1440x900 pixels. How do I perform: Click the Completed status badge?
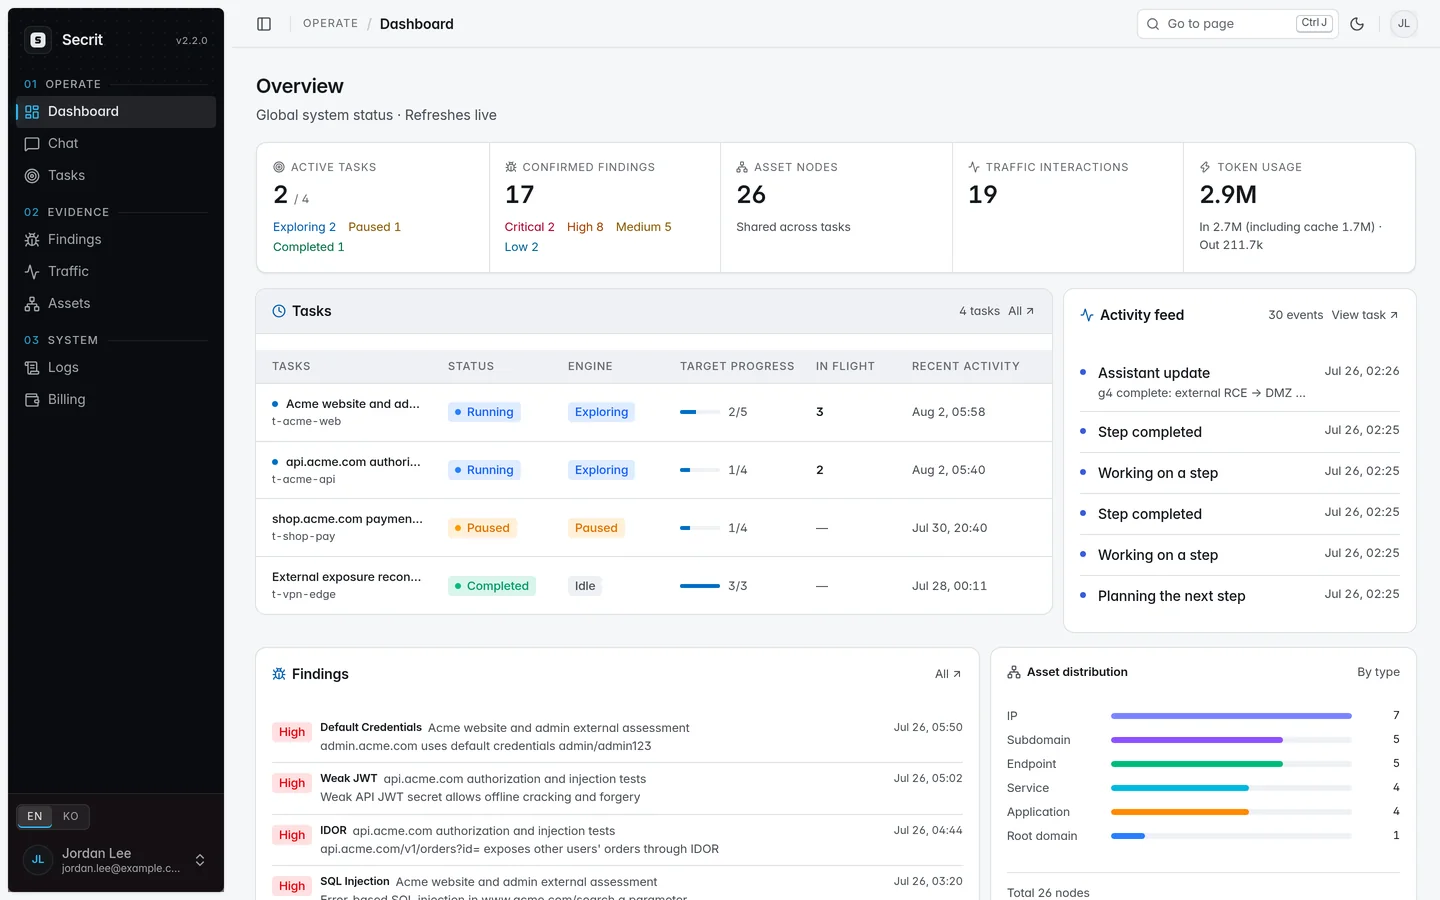491,586
